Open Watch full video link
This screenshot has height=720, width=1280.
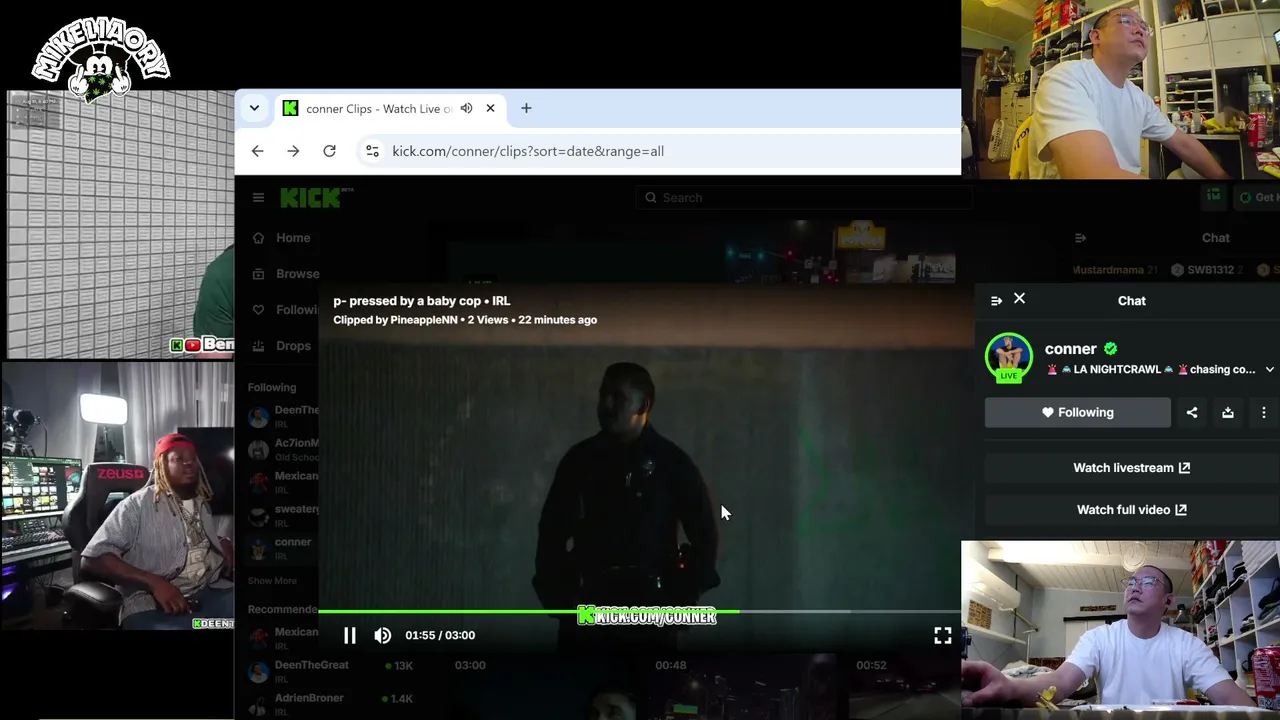point(1131,510)
